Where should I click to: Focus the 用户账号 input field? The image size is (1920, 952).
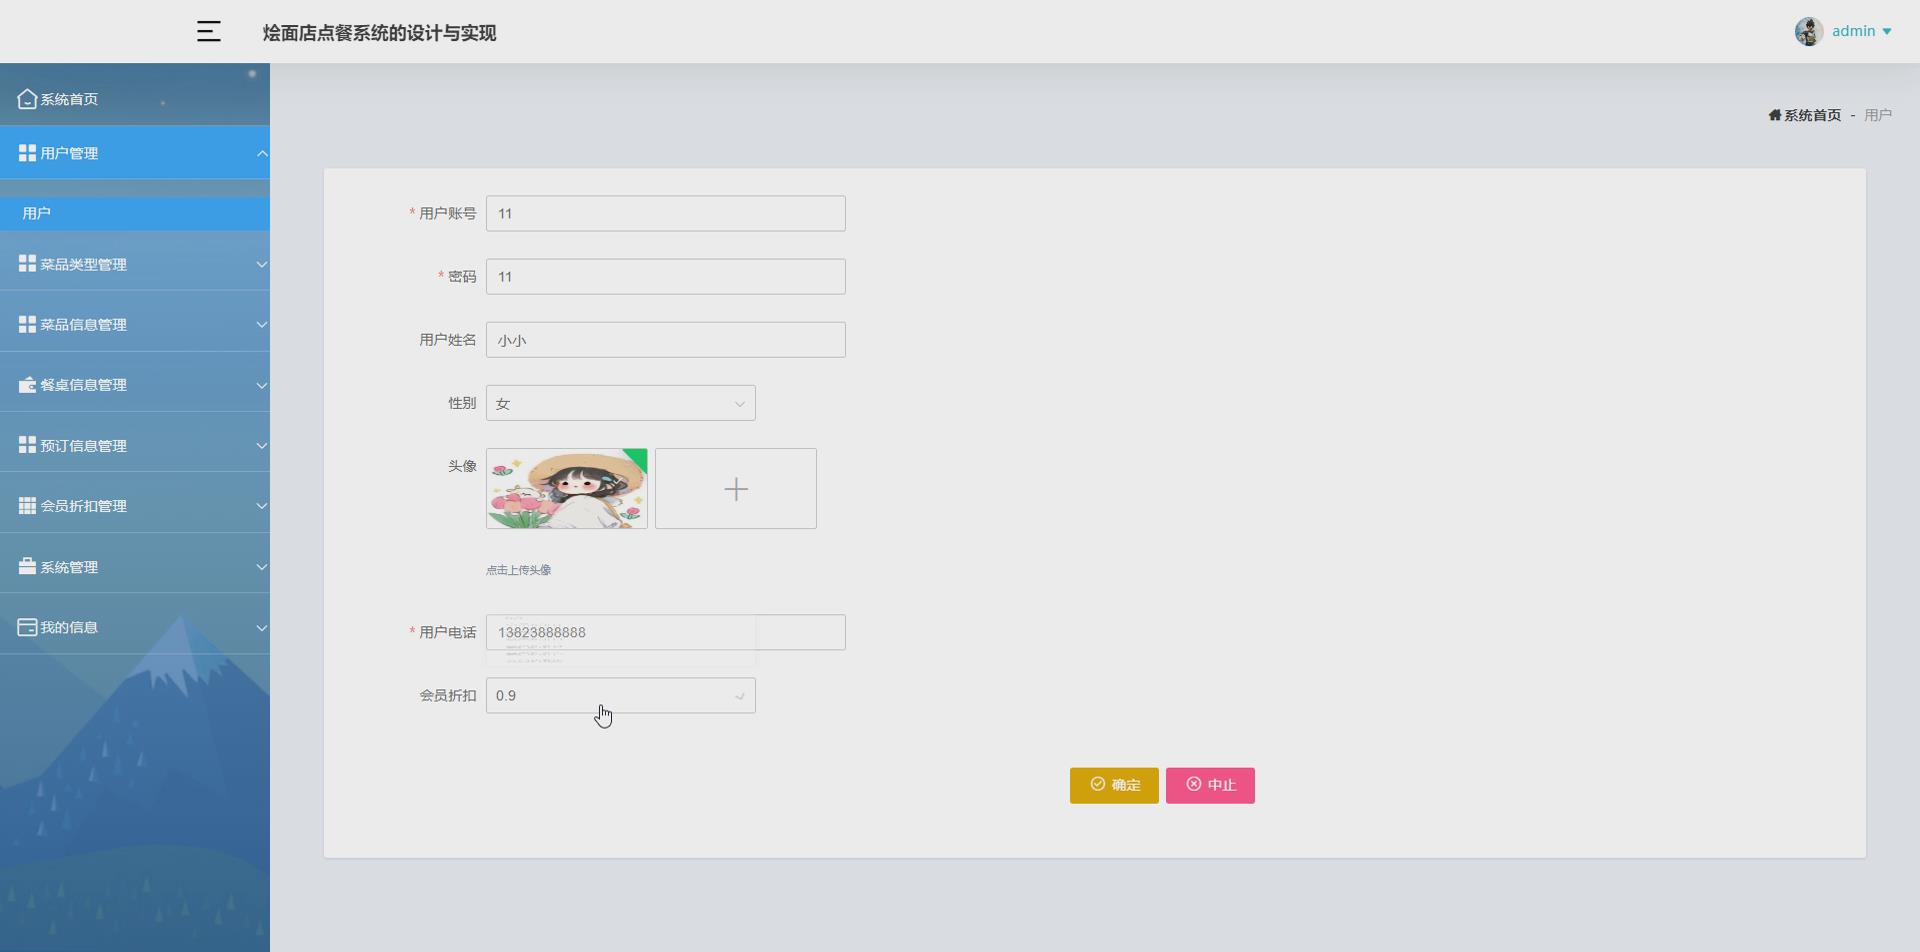tap(666, 213)
